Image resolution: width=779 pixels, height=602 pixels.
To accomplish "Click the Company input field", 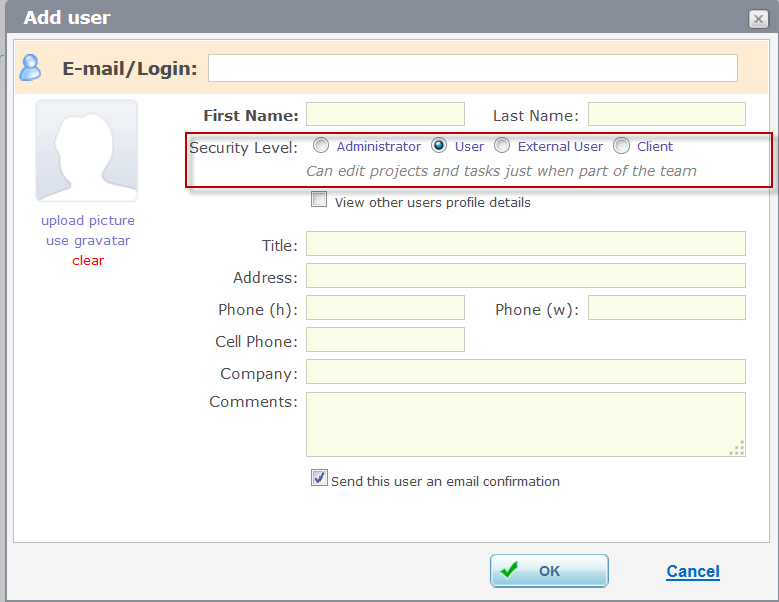I will tap(526, 372).
